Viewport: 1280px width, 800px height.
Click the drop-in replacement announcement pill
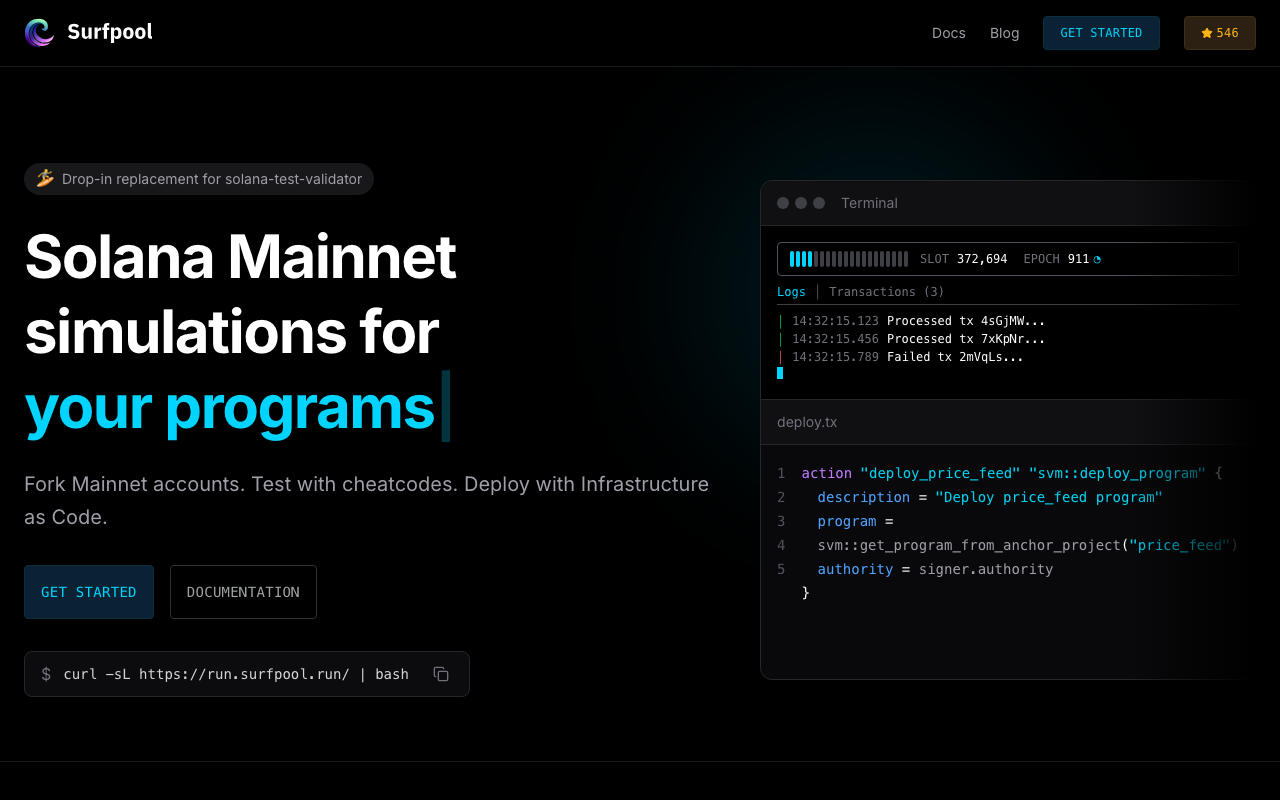(x=199, y=179)
